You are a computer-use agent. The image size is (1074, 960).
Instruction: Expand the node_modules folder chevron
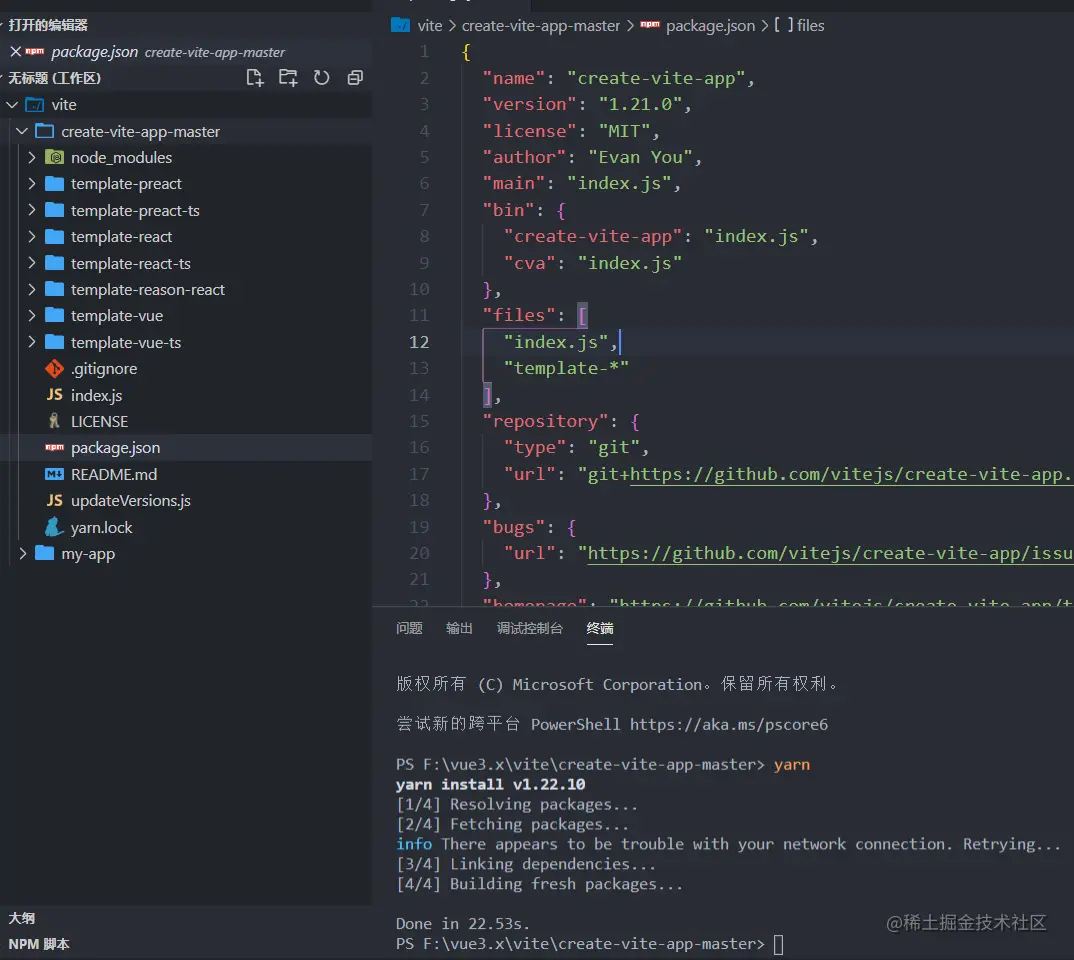[32, 157]
